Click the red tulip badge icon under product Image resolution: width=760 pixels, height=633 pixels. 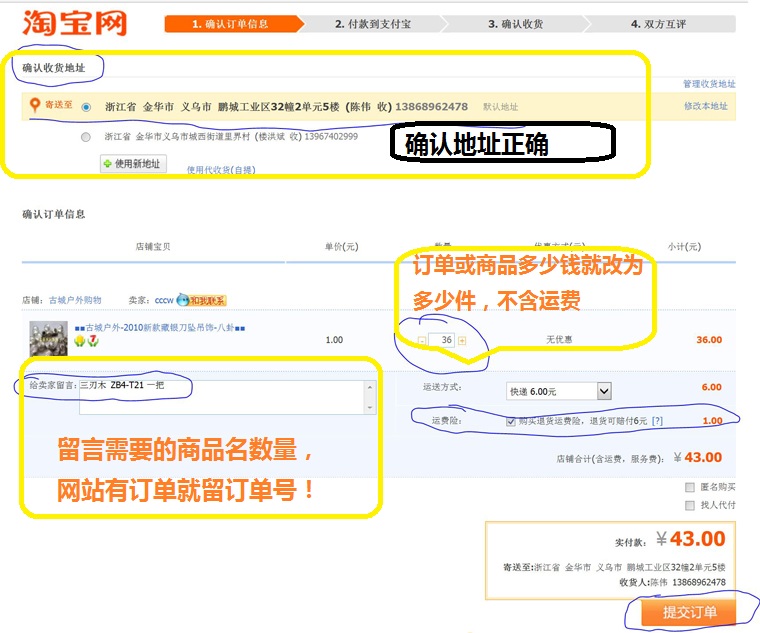pos(94,342)
